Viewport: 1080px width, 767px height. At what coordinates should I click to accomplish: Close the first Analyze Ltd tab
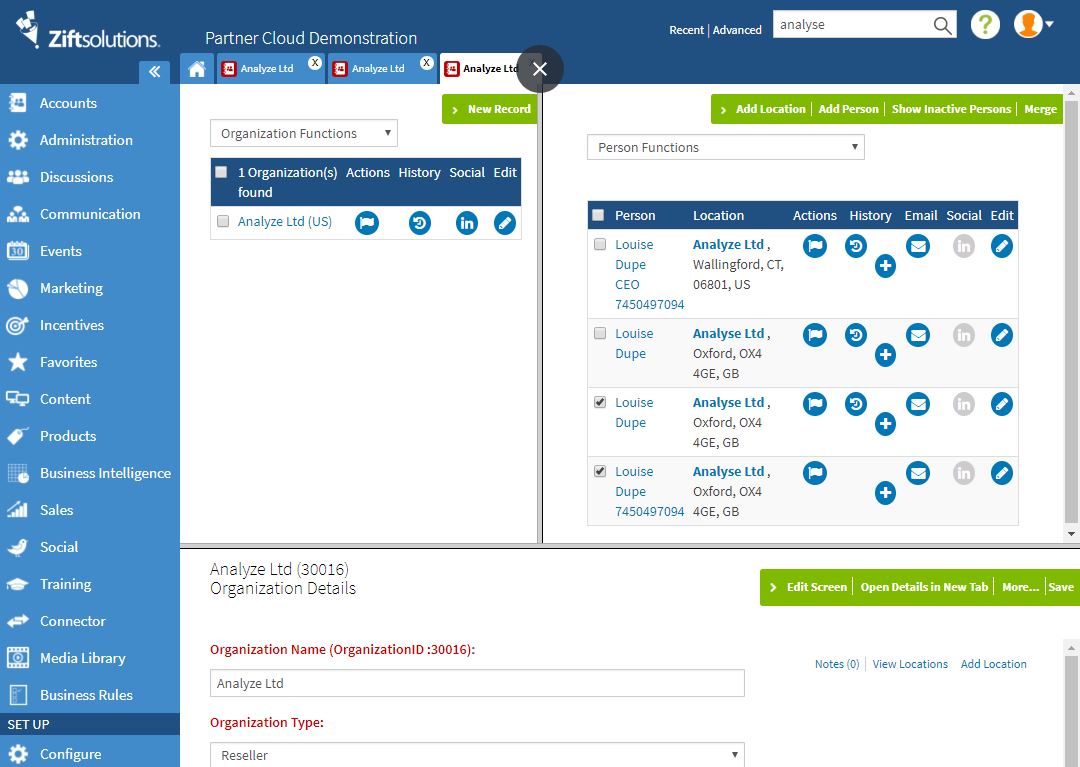pos(315,63)
